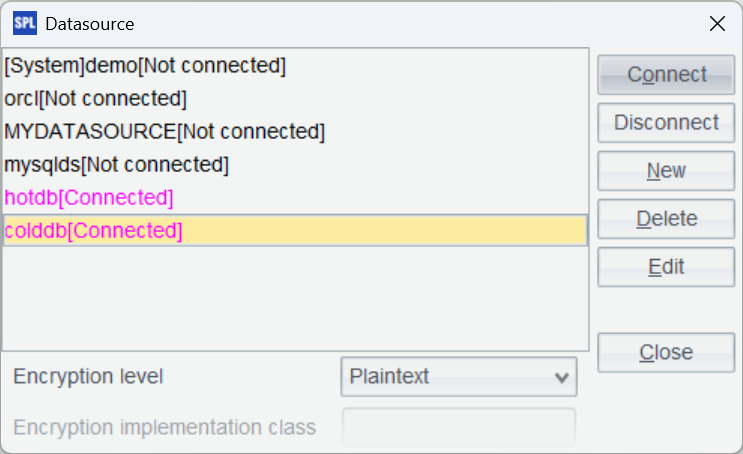Click the Disconnect button
743x454 pixels.
click(666, 123)
